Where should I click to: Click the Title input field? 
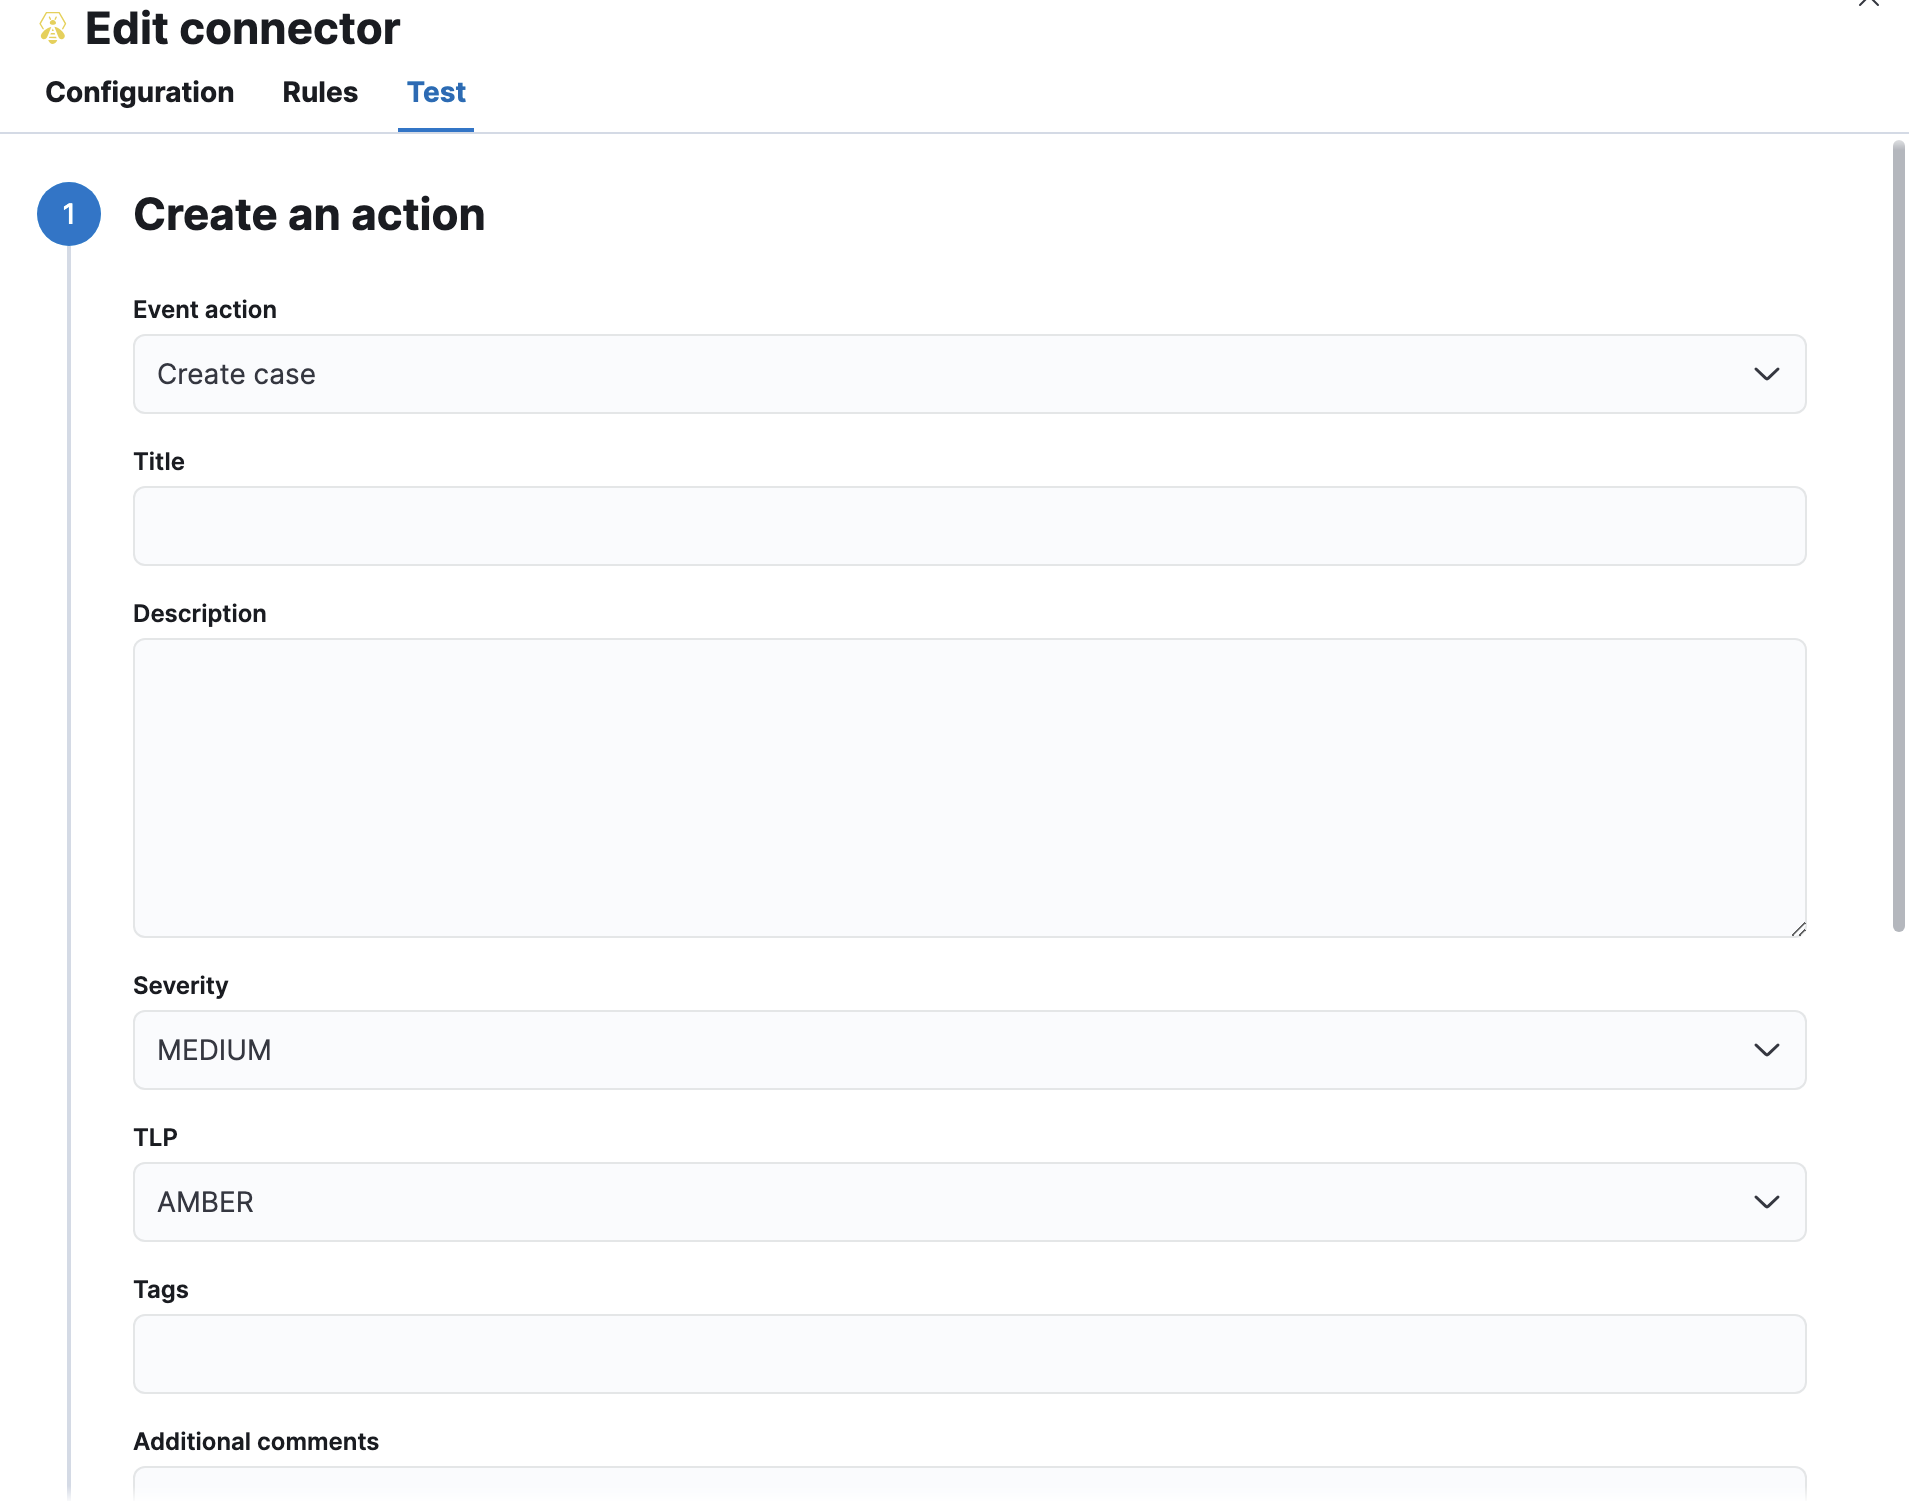pyautogui.click(x=968, y=526)
